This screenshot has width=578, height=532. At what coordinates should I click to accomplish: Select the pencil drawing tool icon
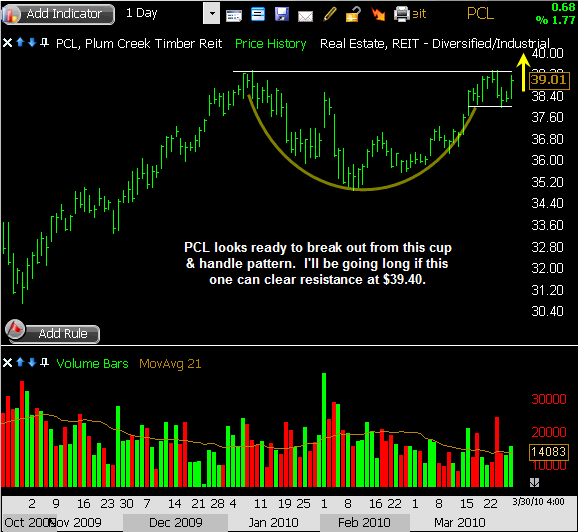click(x=330, y=14)
